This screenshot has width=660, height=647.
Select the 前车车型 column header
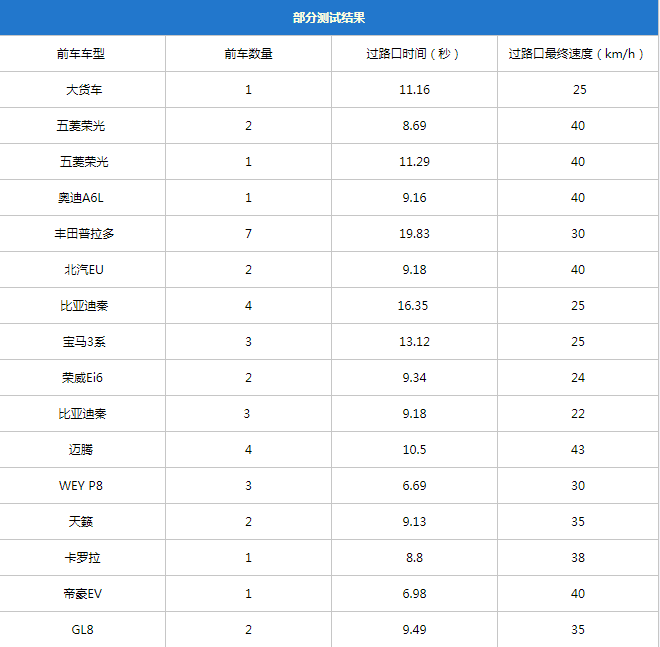coord(81,54)
